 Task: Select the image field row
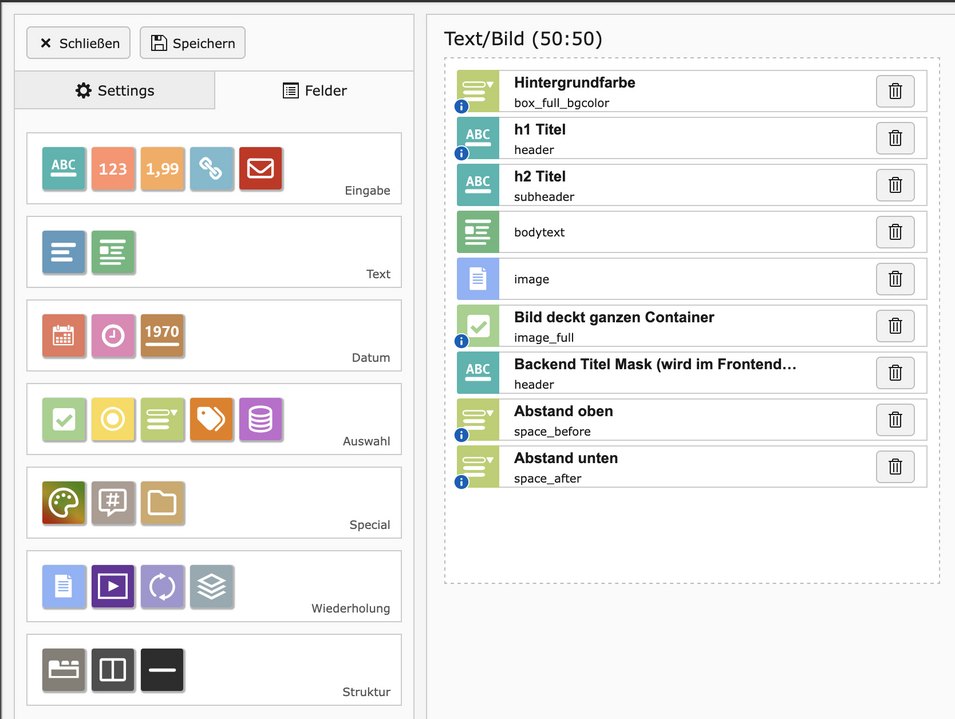[x=692, y=279]
